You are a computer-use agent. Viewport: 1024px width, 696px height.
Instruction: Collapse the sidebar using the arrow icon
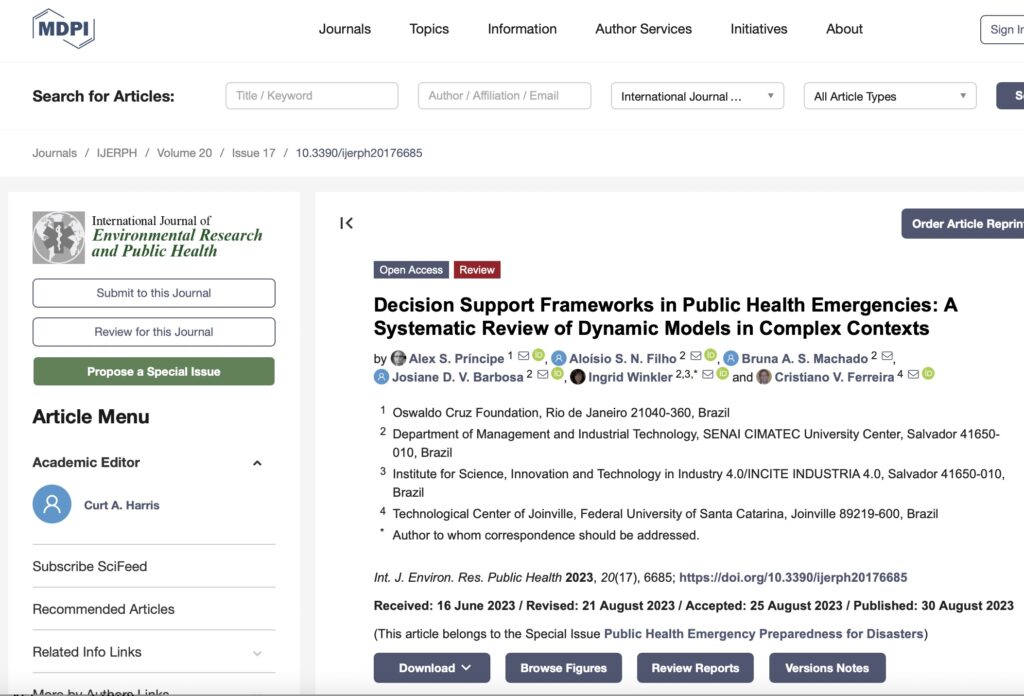coord(346,223)
